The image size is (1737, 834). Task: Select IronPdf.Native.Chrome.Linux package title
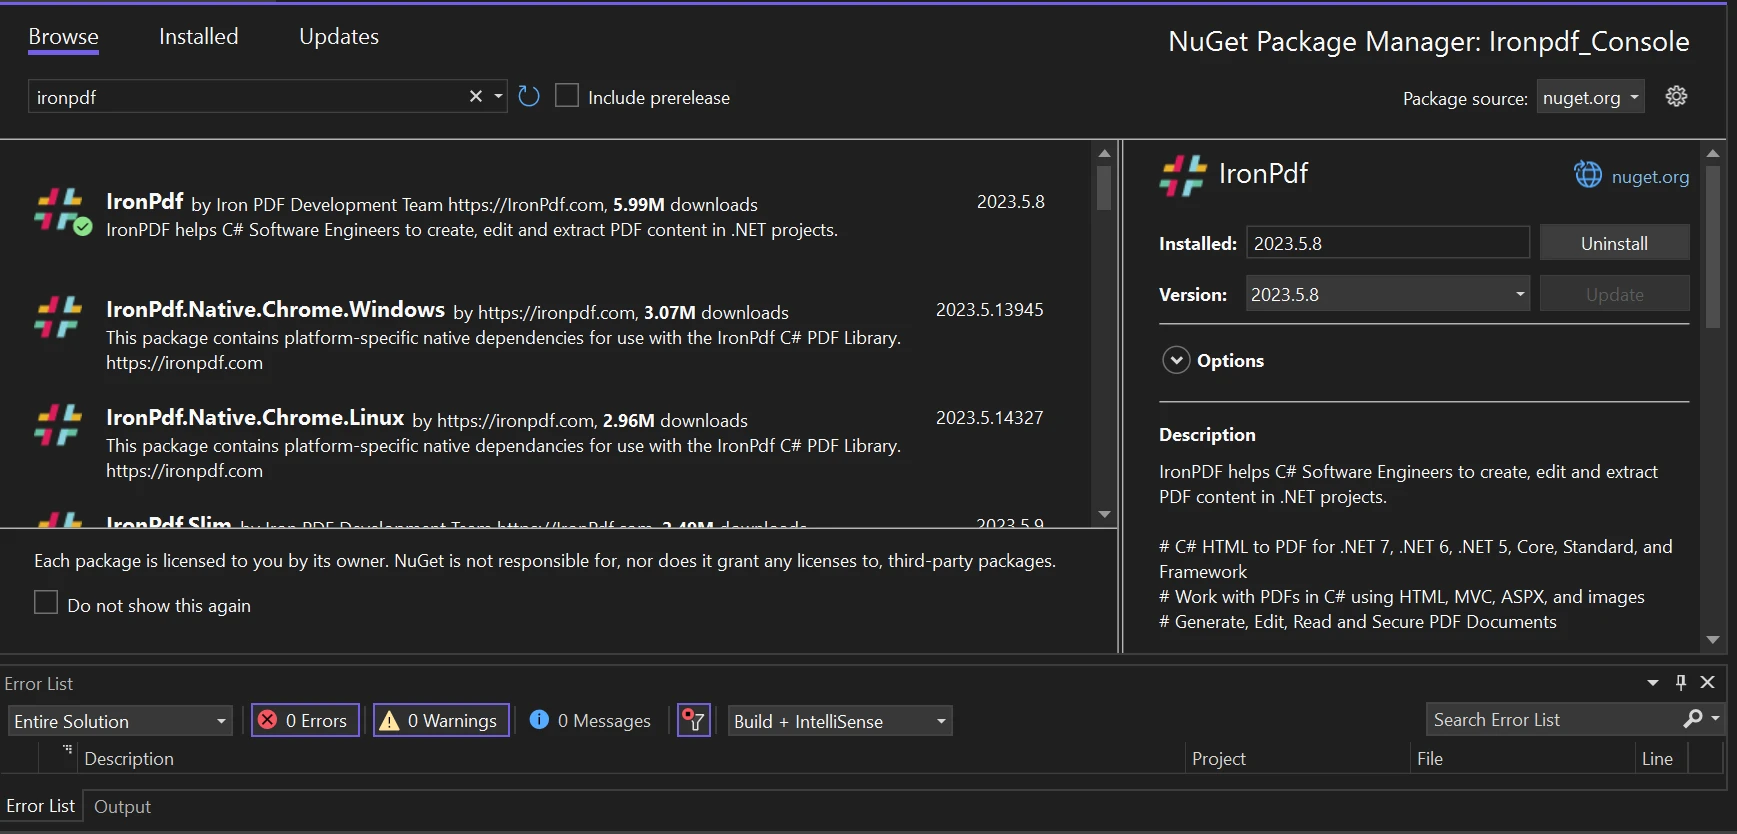coord(255,417)
